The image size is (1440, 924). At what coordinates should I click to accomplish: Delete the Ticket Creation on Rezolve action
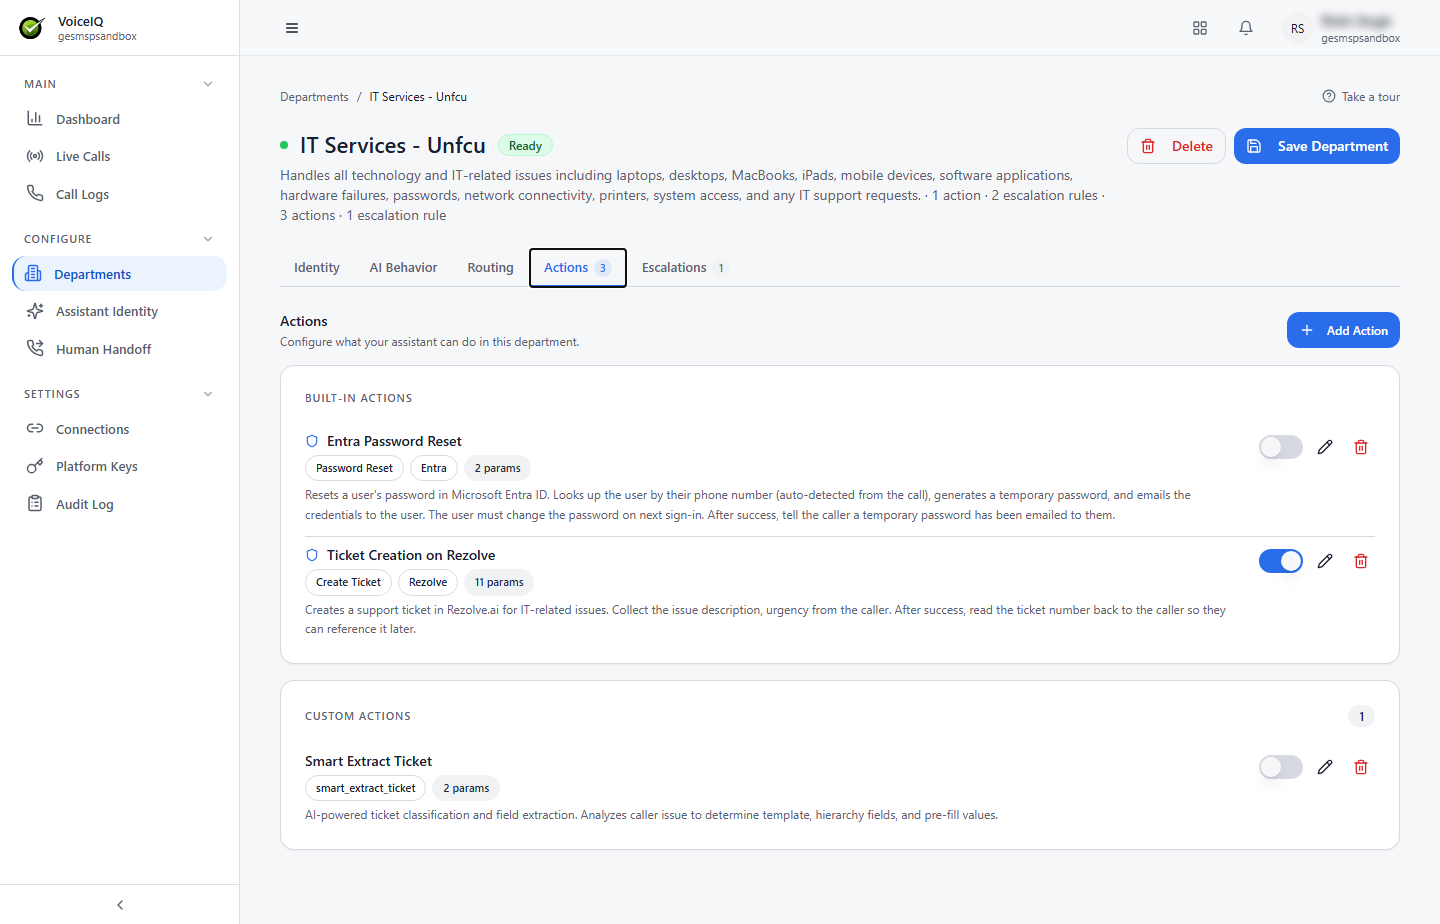pyautogui.click(x=1361, y=561)
